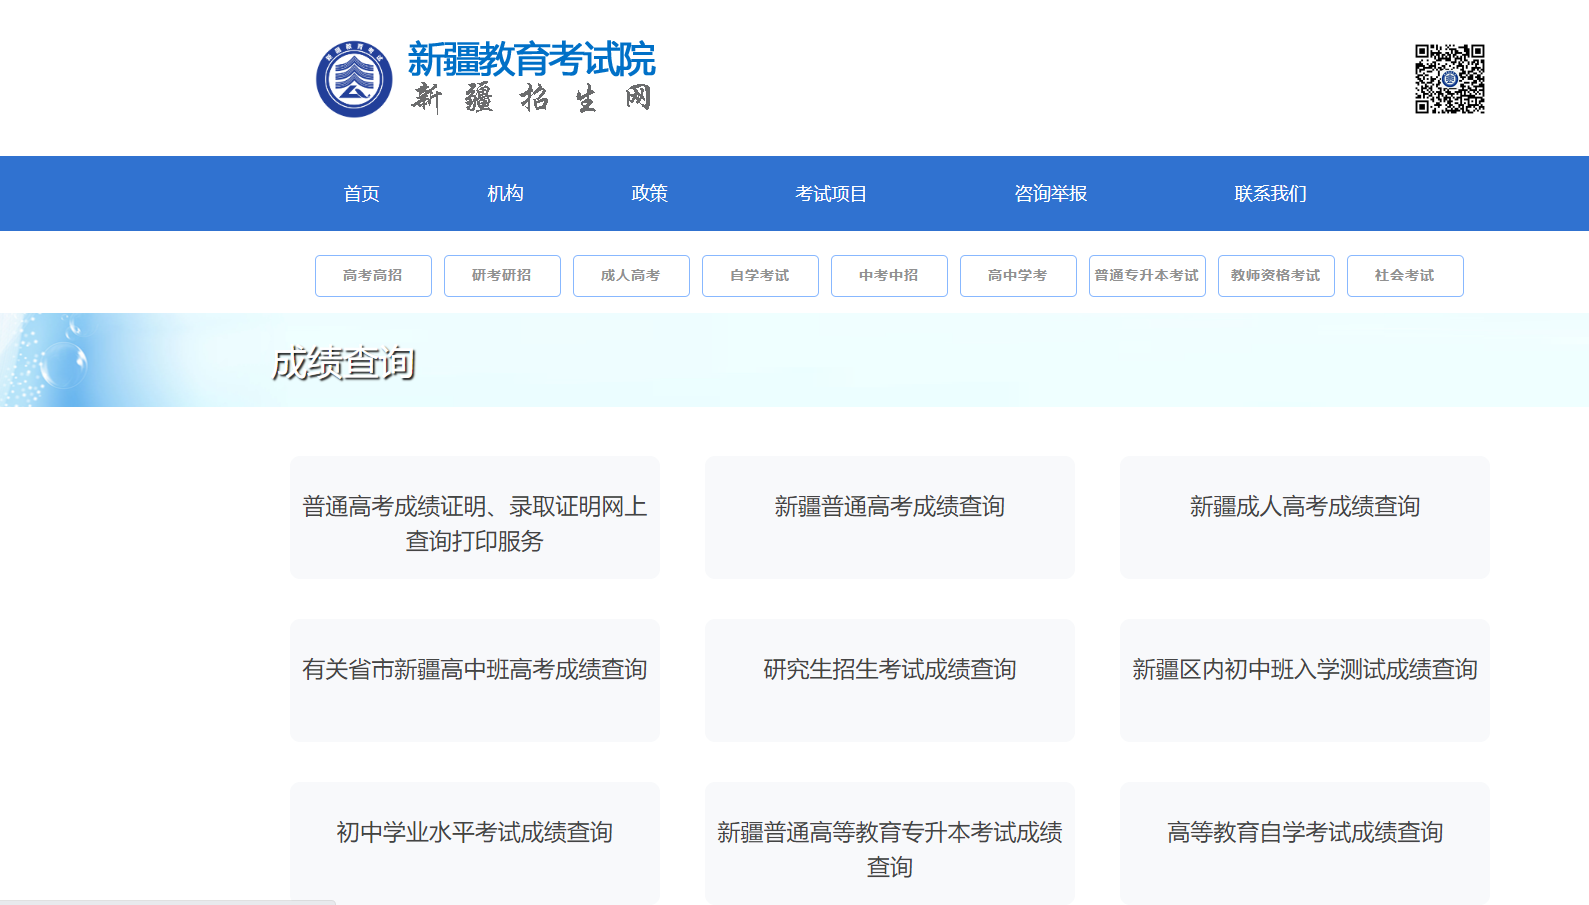The height and width of the screenshot is (905, 1589).
Task: Go to 研究生招生考试成绩查询
Action: point(889,670)
